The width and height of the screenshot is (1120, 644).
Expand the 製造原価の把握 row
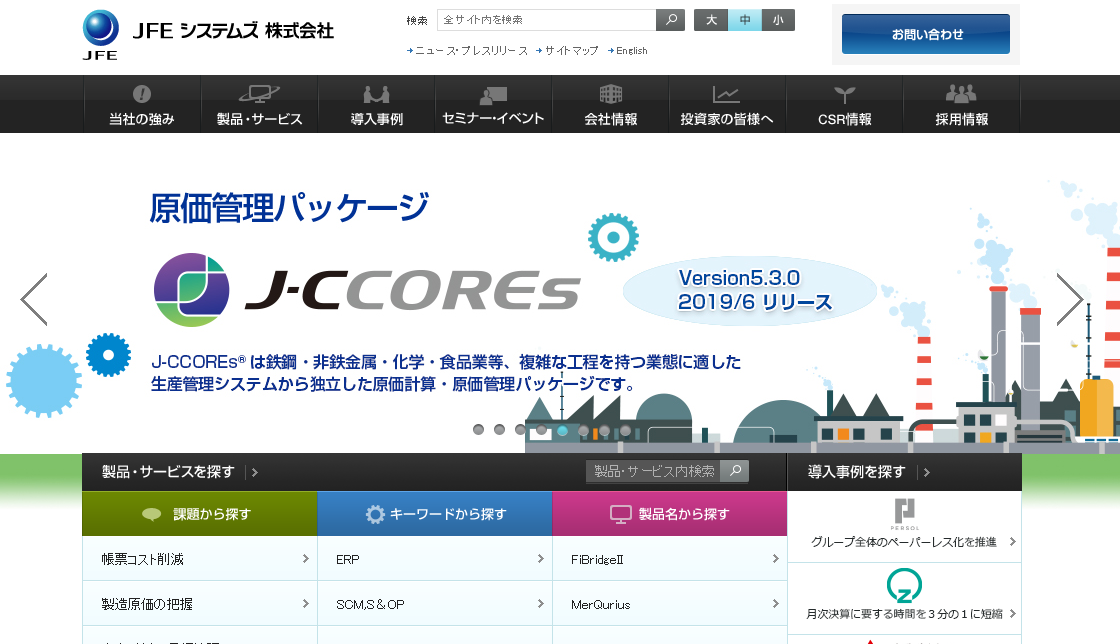click(200, 604)
